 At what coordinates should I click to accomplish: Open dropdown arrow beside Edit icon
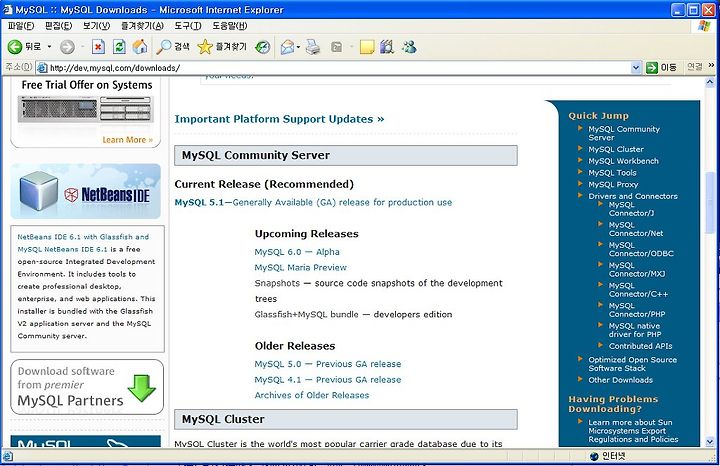tap(351, 47)
